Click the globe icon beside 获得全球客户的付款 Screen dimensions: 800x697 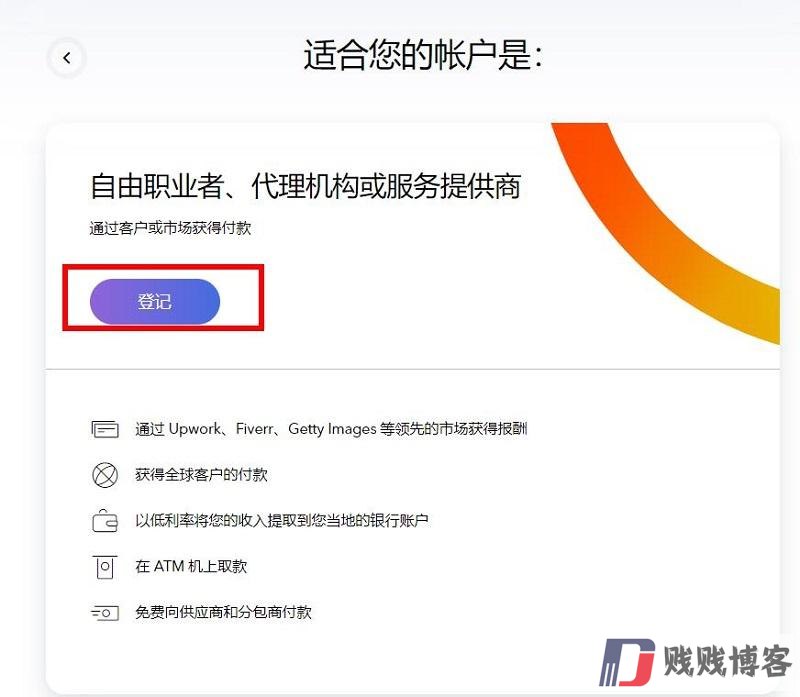point(105,475)
